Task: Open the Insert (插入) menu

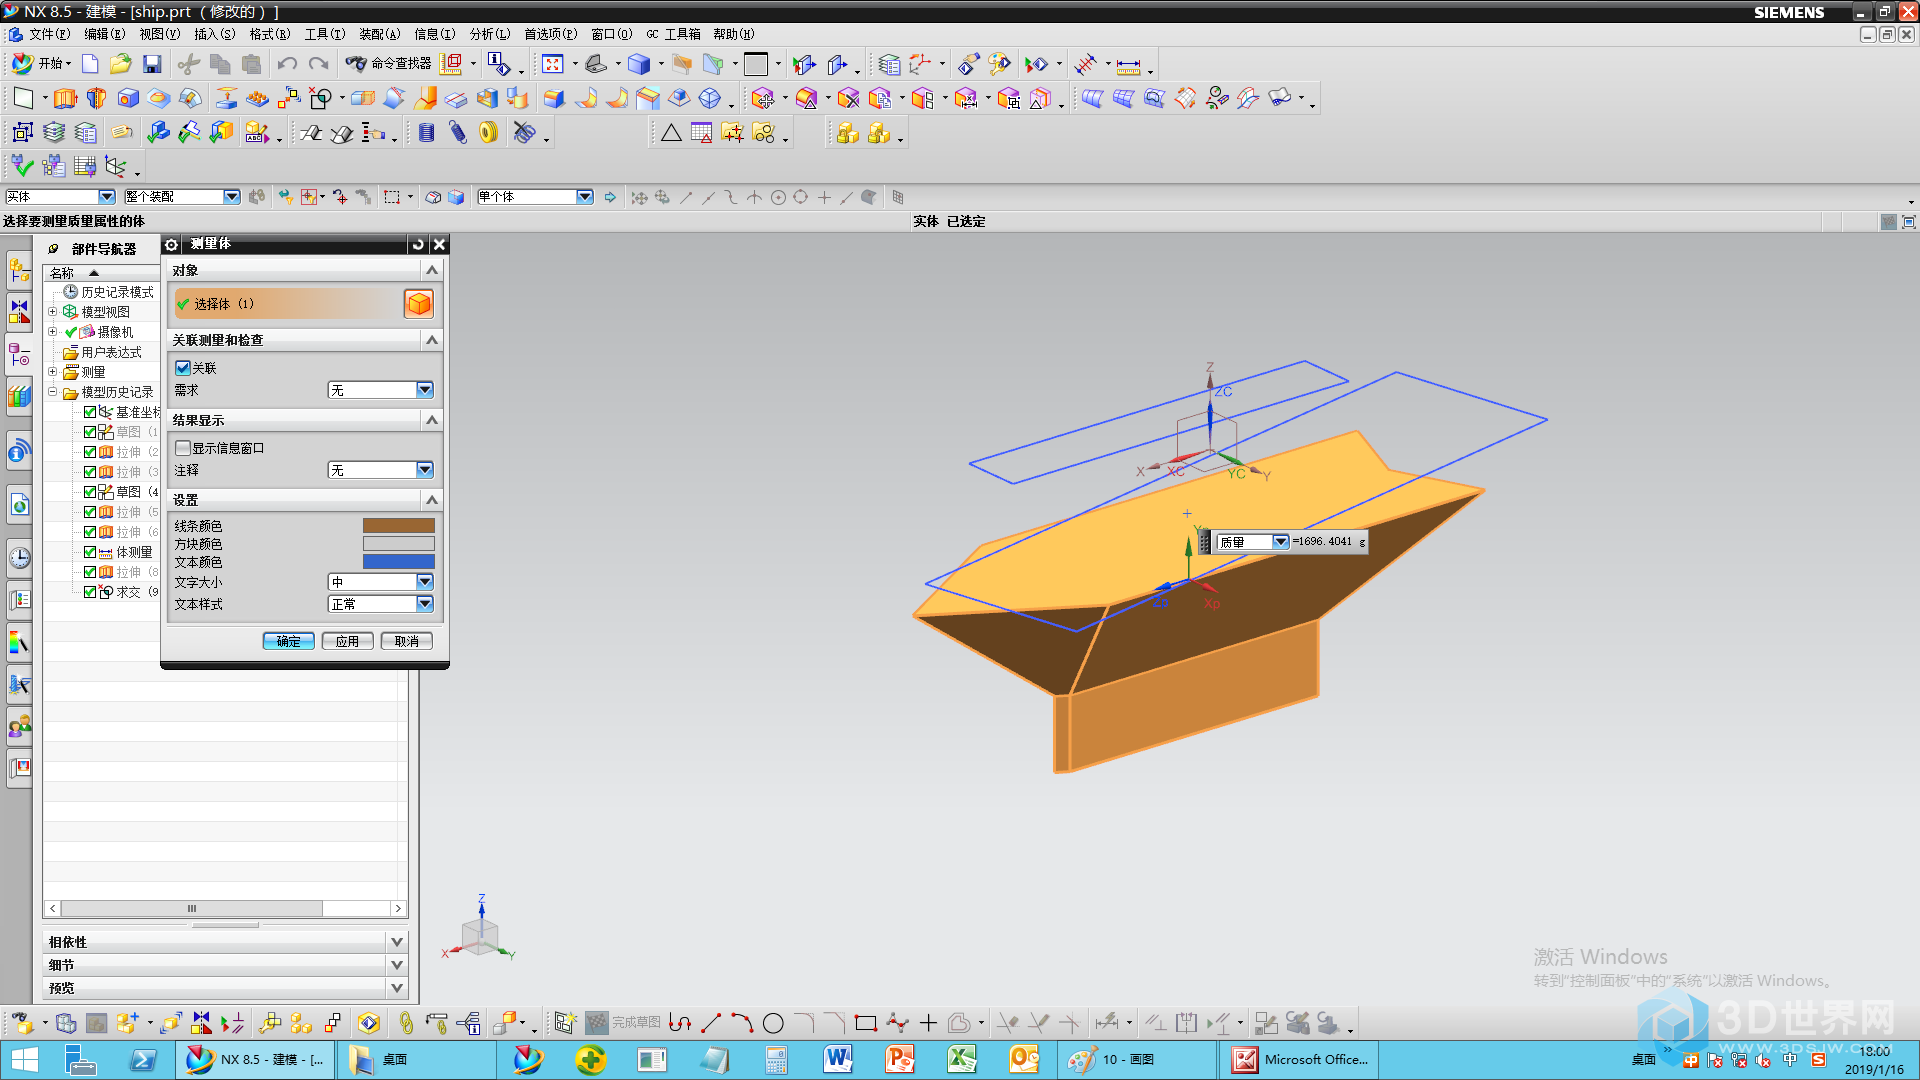Action: pyautogui.click(x=214, y=34)
